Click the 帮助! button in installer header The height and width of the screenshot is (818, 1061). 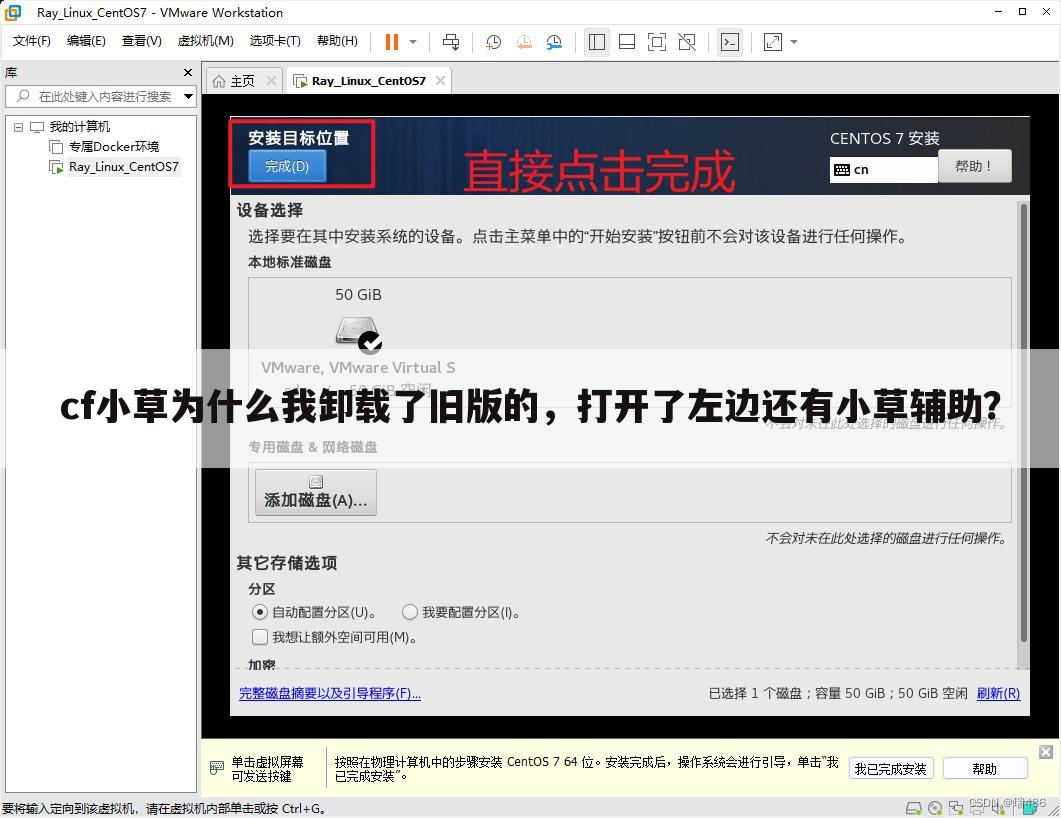[x=974, y=166]
